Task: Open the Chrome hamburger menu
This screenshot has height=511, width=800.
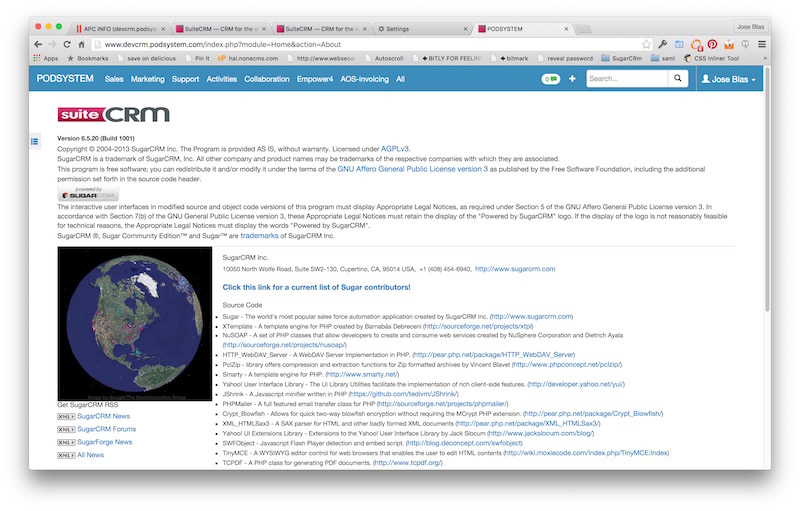Action: coord(762,44)
